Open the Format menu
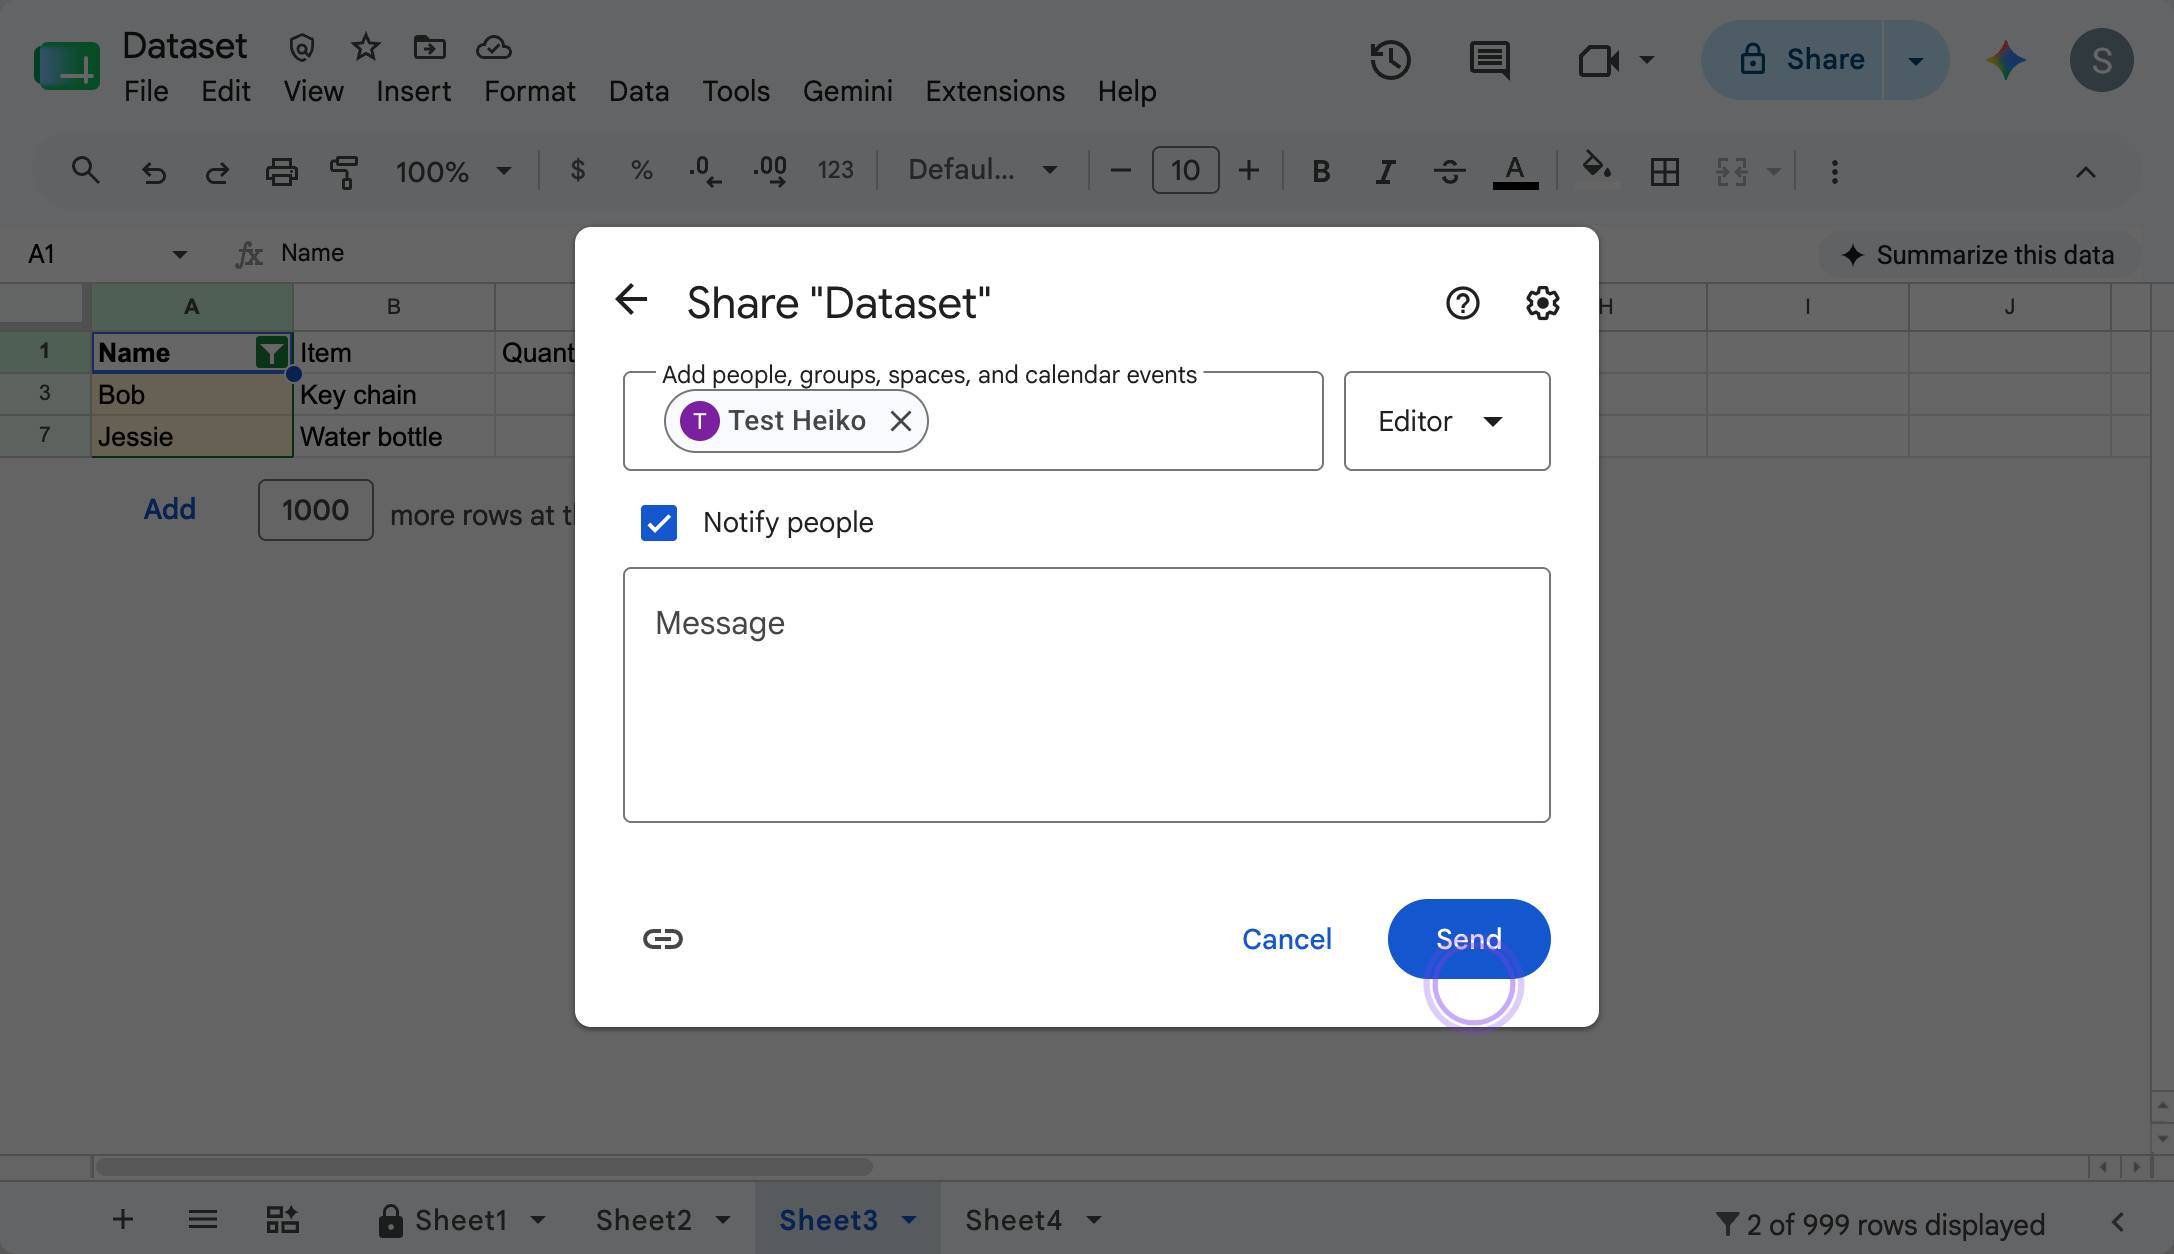2174x1254 pixels. point(529,91)
